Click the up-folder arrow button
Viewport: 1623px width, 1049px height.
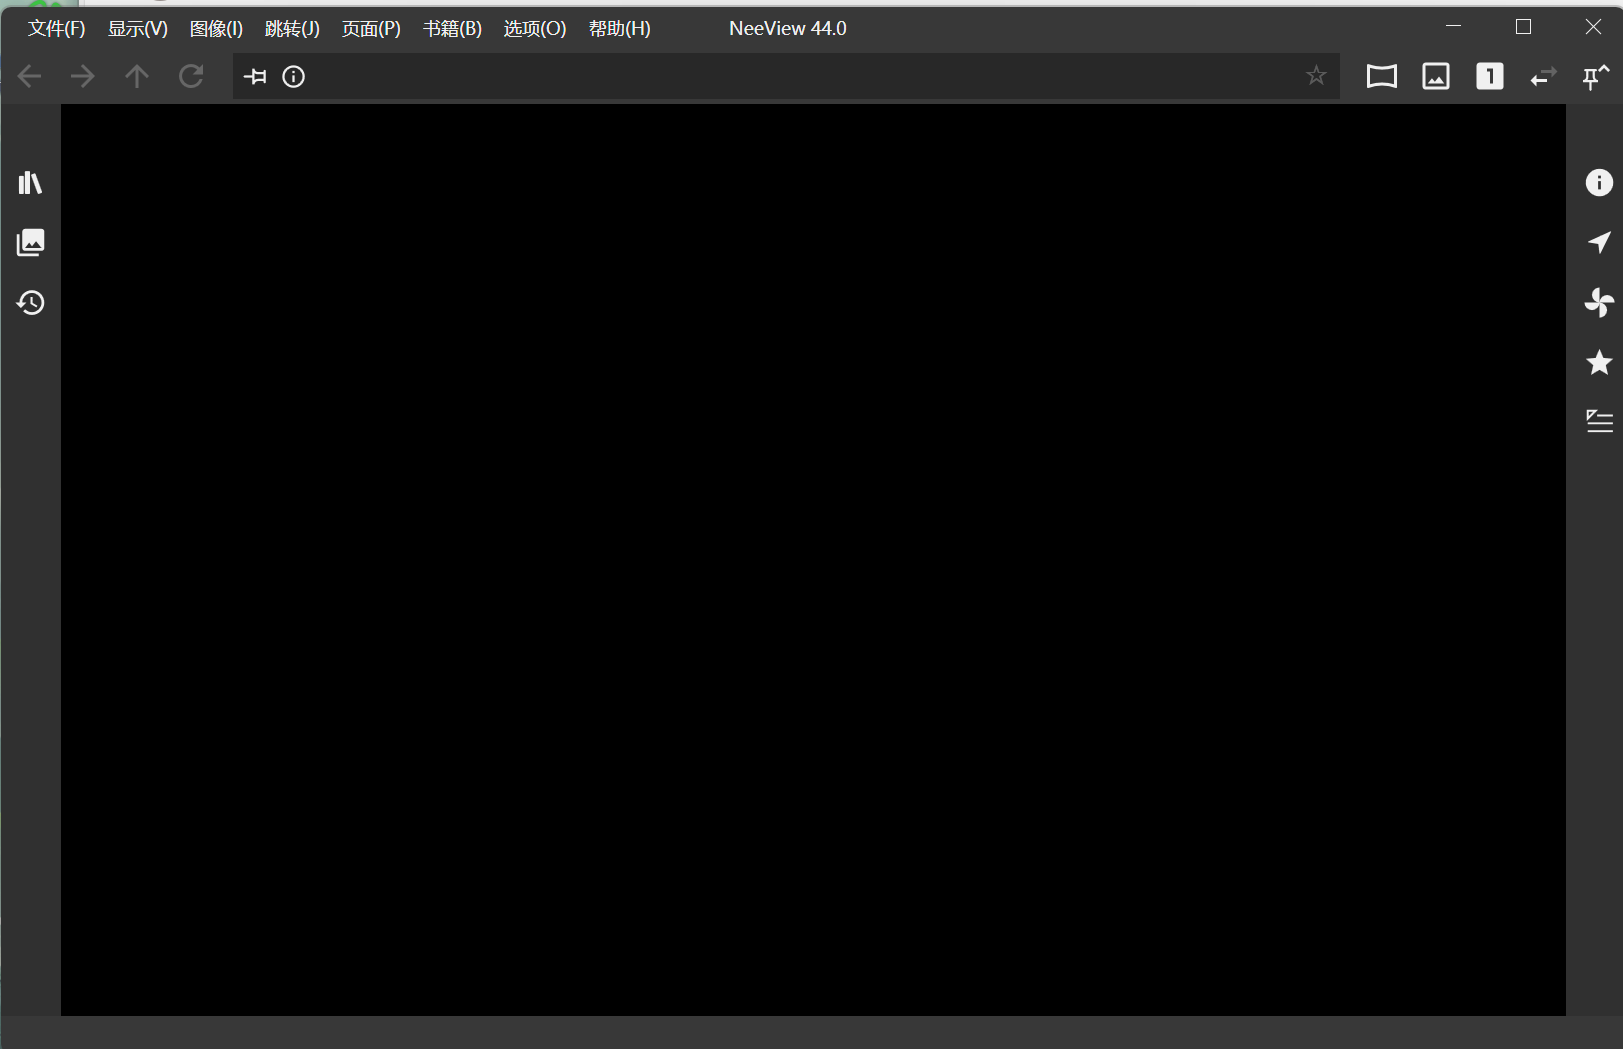137,77
